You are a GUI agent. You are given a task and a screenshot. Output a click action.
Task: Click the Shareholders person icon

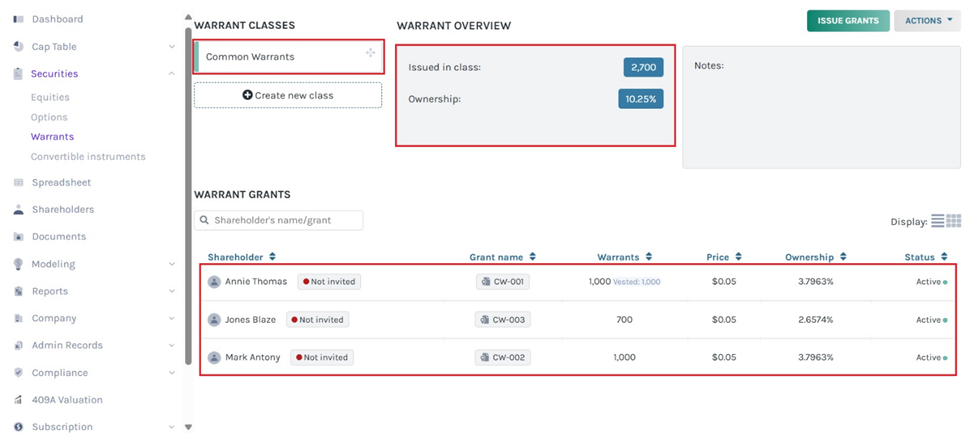pos(18,210)
